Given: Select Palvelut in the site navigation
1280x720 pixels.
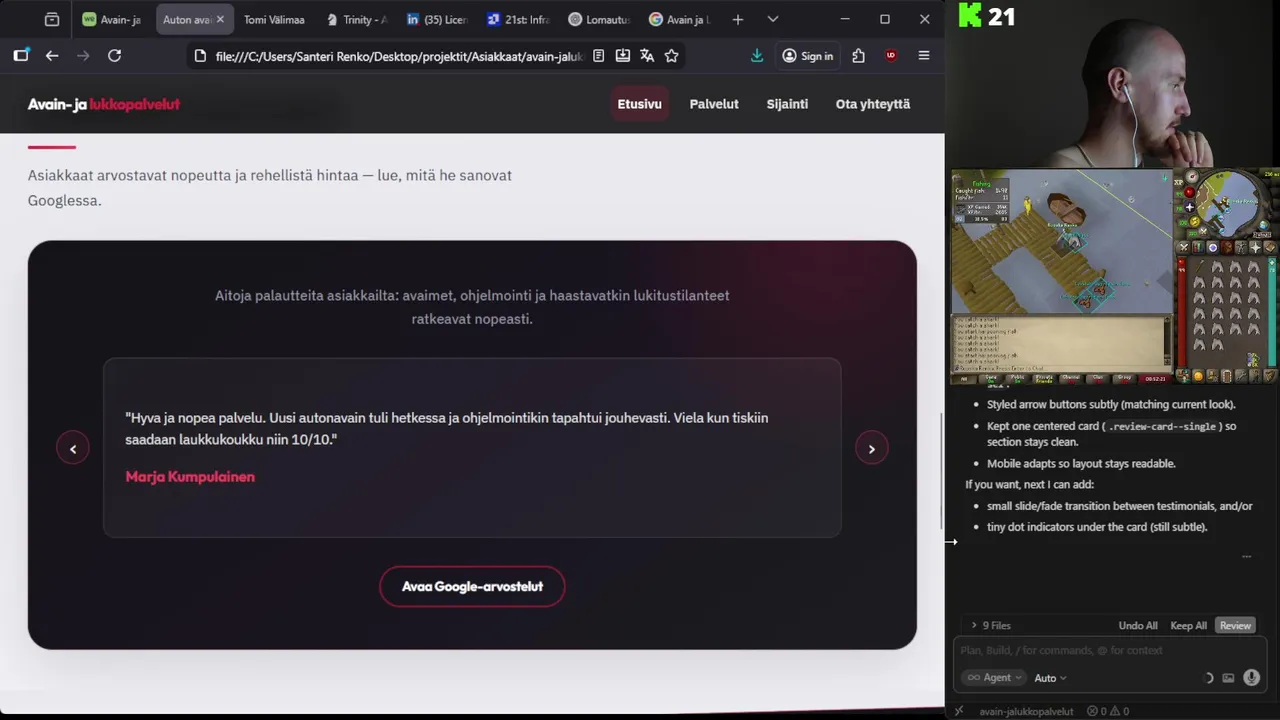Looking at the screenshot, I should click(x=714, y=104).
